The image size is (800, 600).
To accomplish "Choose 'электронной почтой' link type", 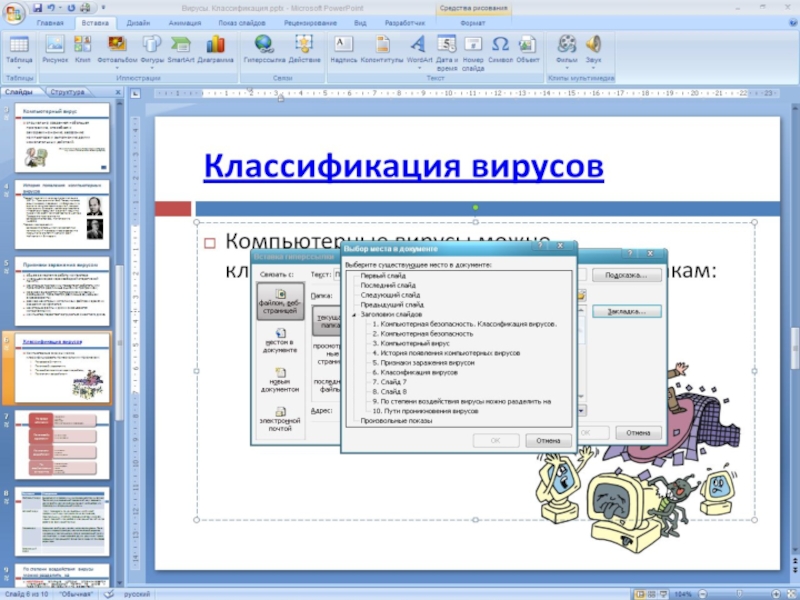I will click(281, 417).
